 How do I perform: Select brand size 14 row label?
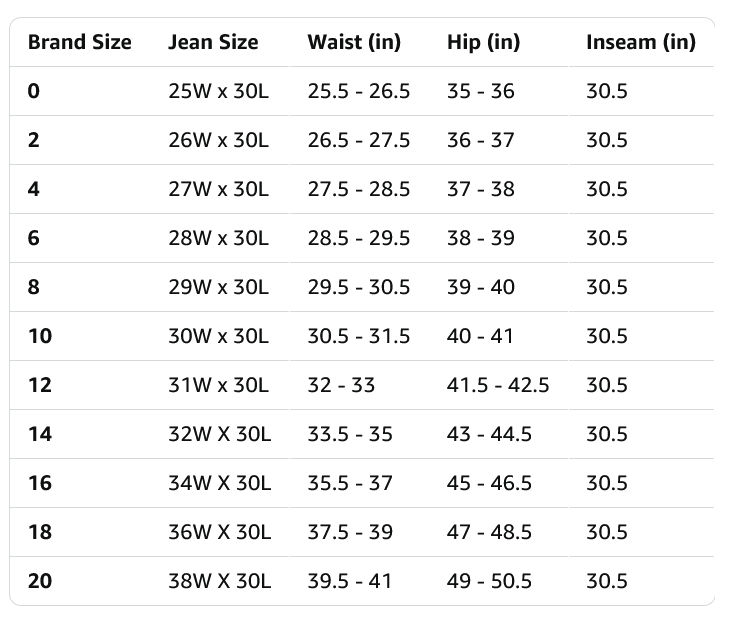[39, 434]
